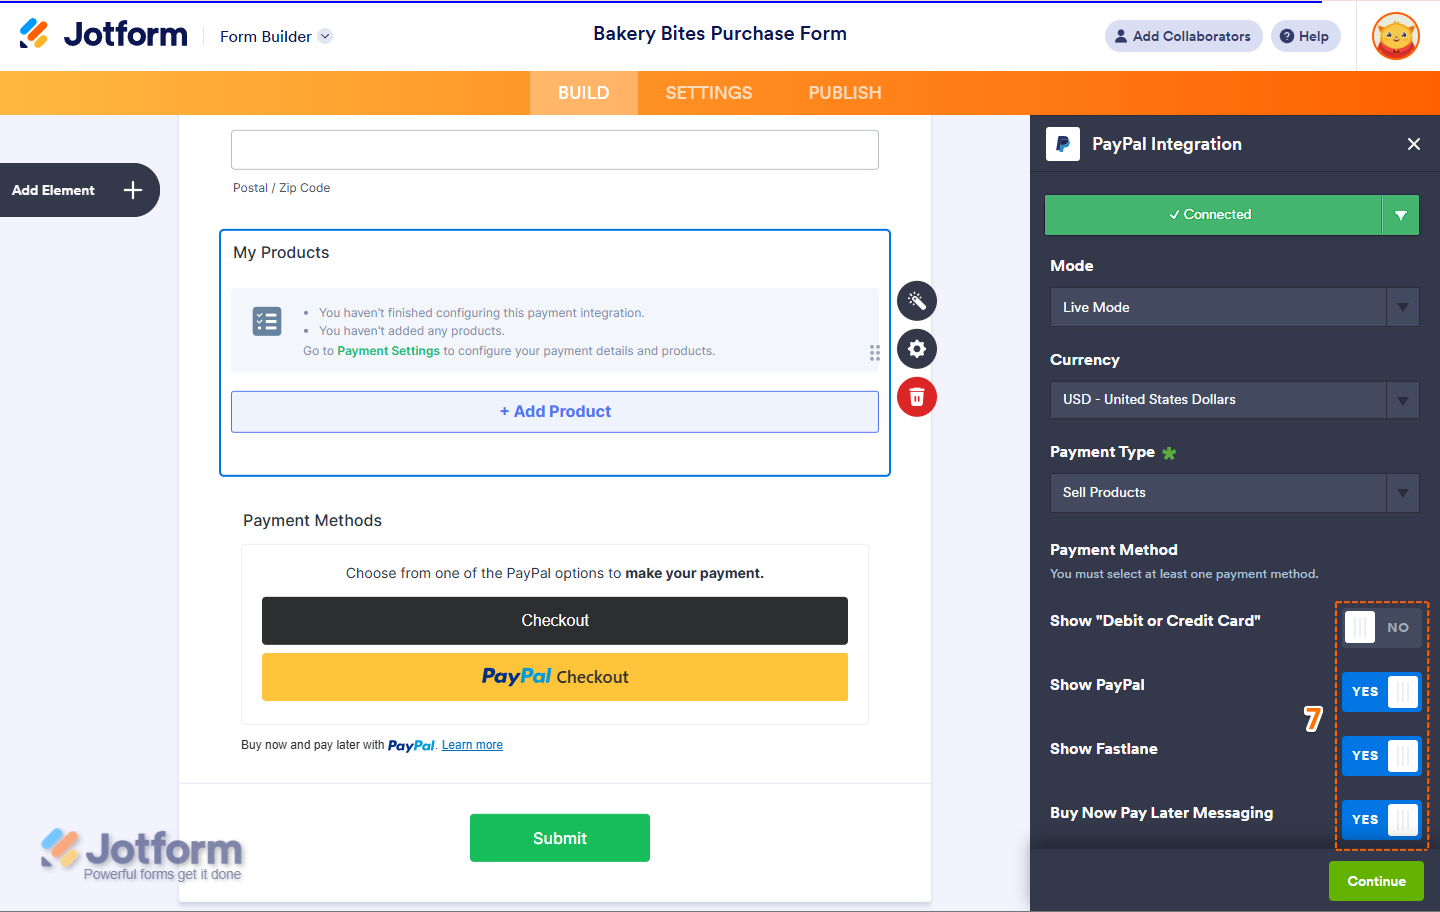Image resolution: width=1440 pixels, height=912 pixels.
Task: Disable the Show Fastlane toggle
Action: (1380, 756)
